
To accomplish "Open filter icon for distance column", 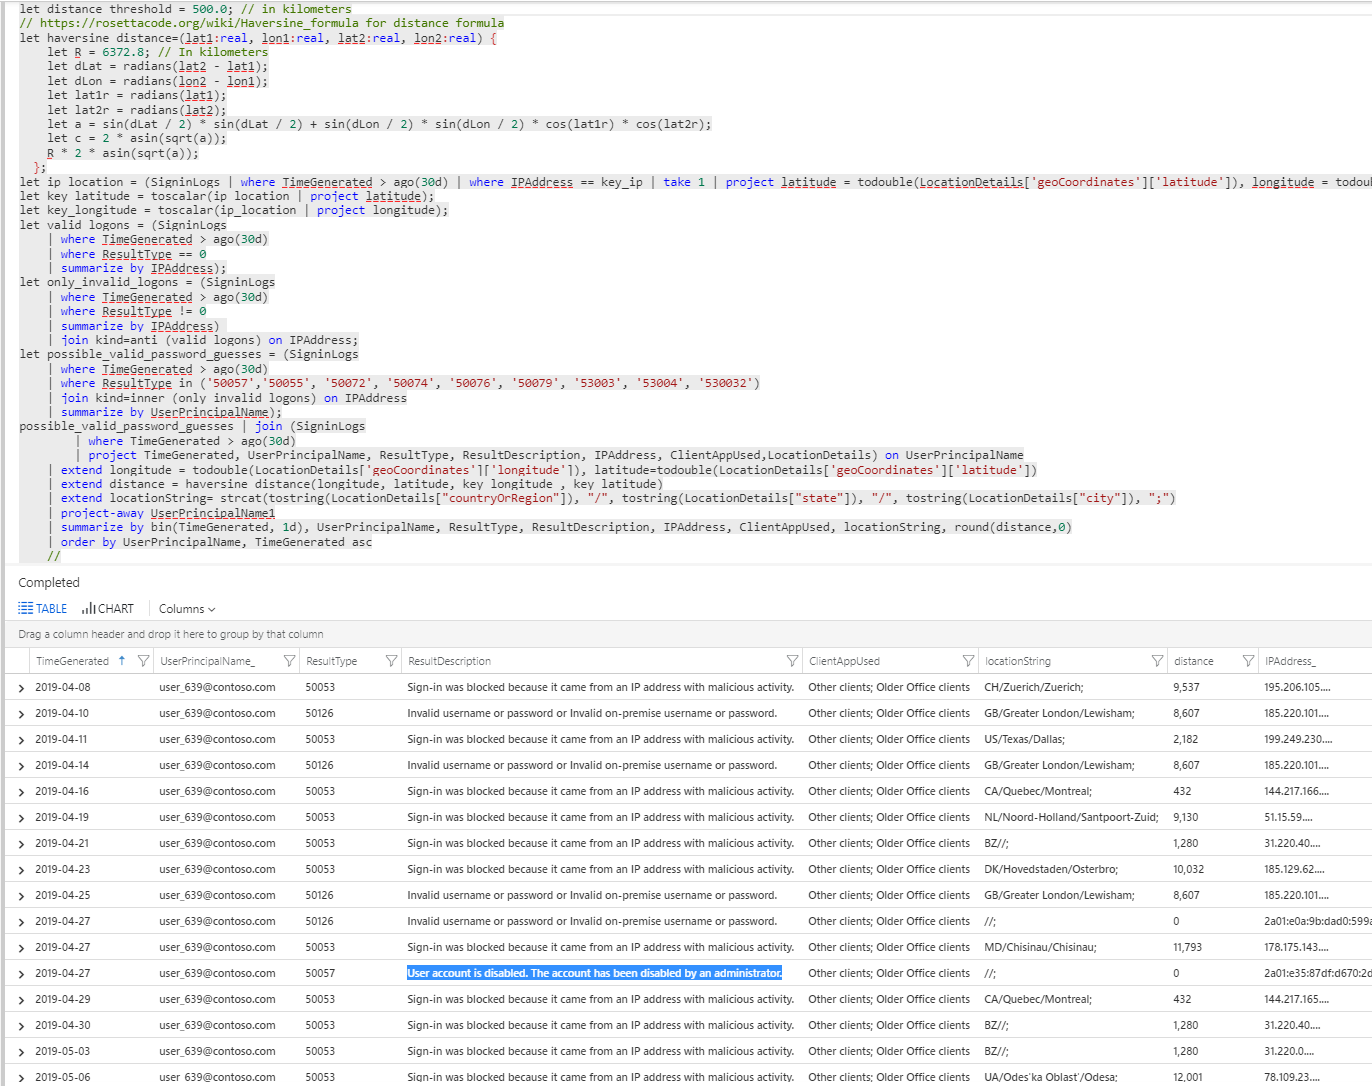I will click(x=1248, y=661).
